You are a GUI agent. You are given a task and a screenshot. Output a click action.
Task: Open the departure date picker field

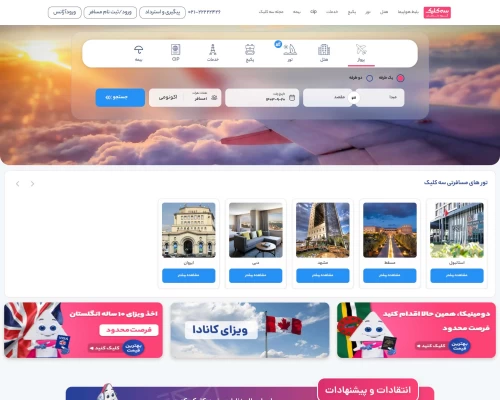pyautogui.click(x=262, y=98)
